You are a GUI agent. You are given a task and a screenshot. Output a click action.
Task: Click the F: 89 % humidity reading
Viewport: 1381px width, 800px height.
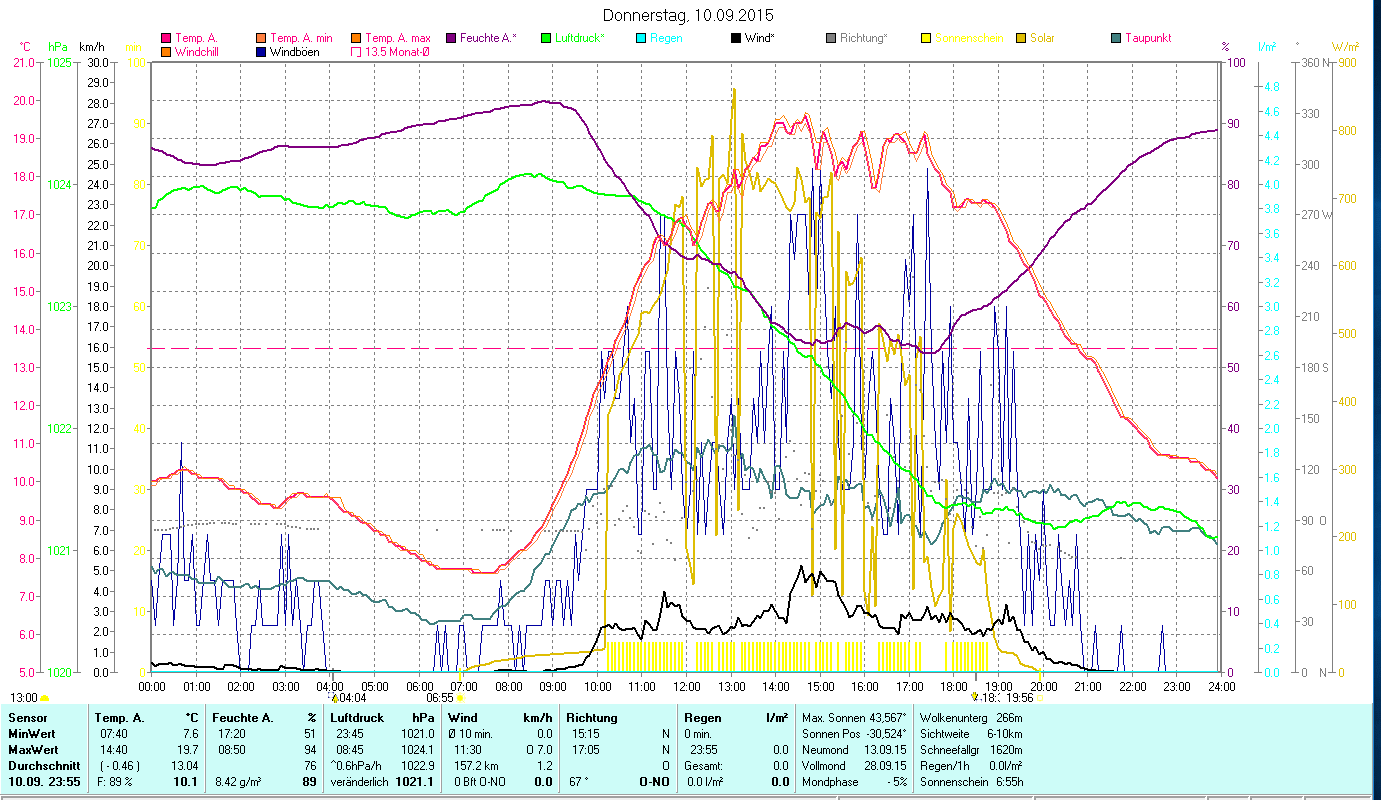coord(116,782)
